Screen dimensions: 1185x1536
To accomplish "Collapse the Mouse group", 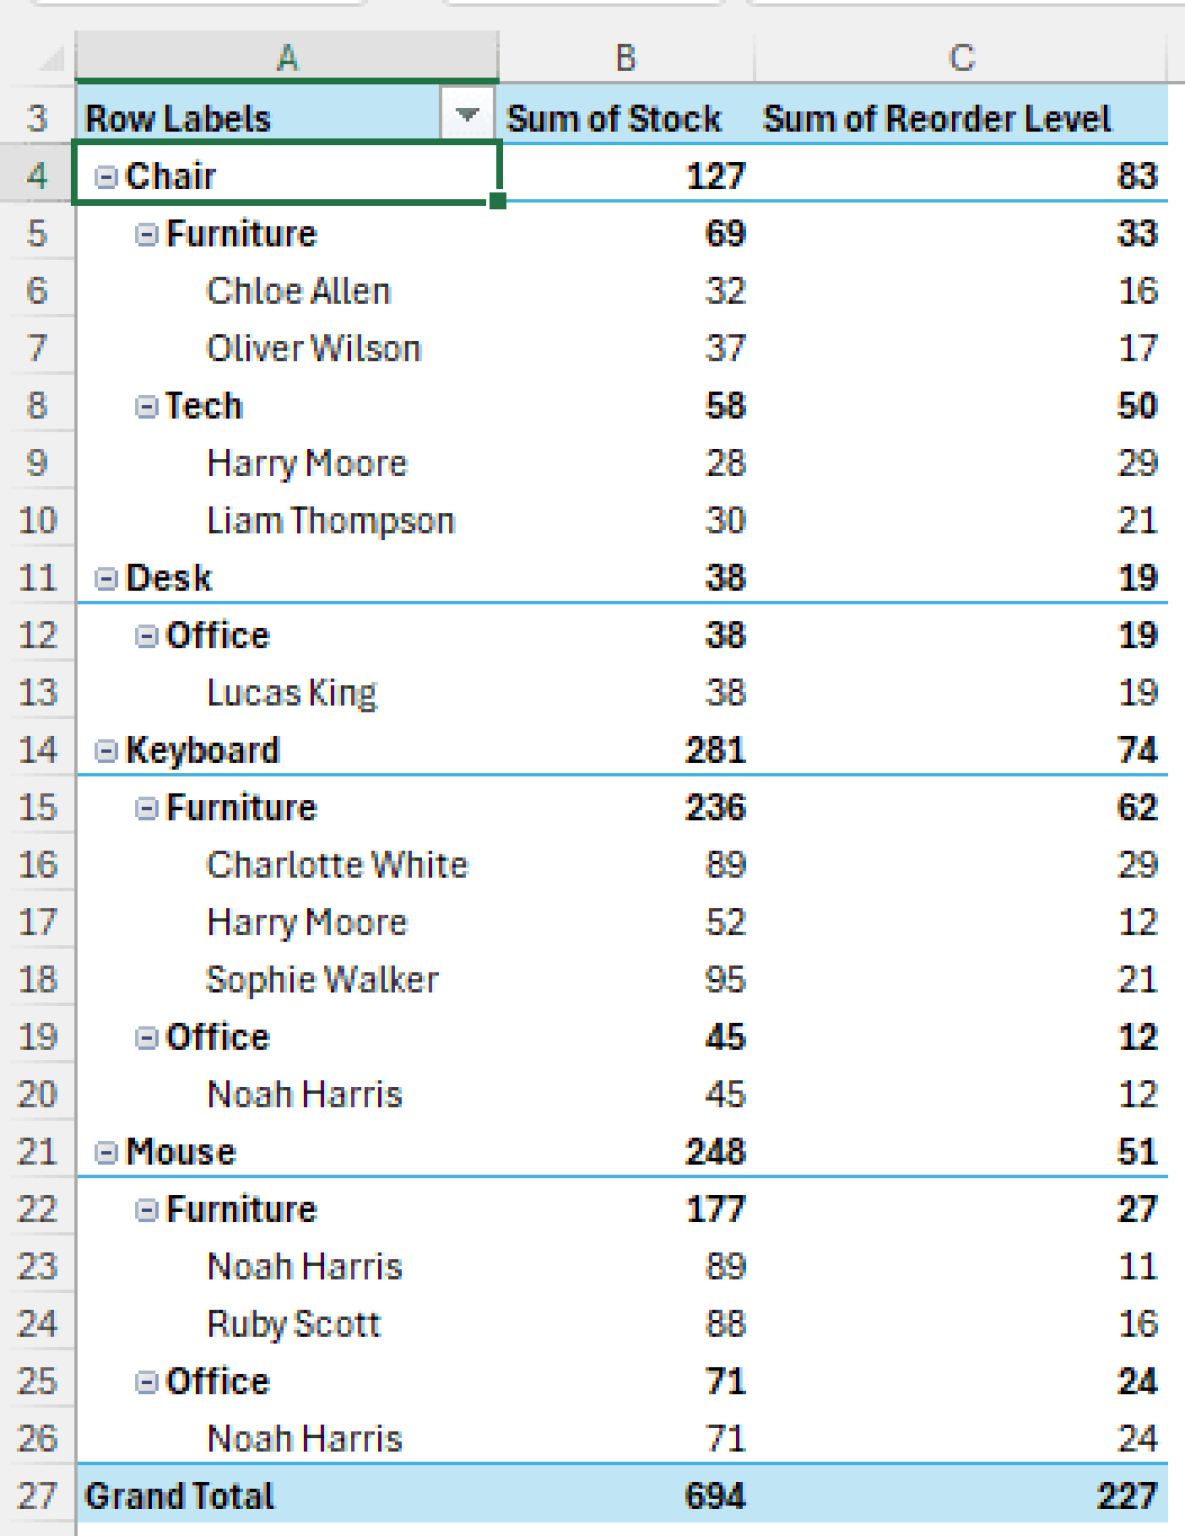I will [104, 1151].
